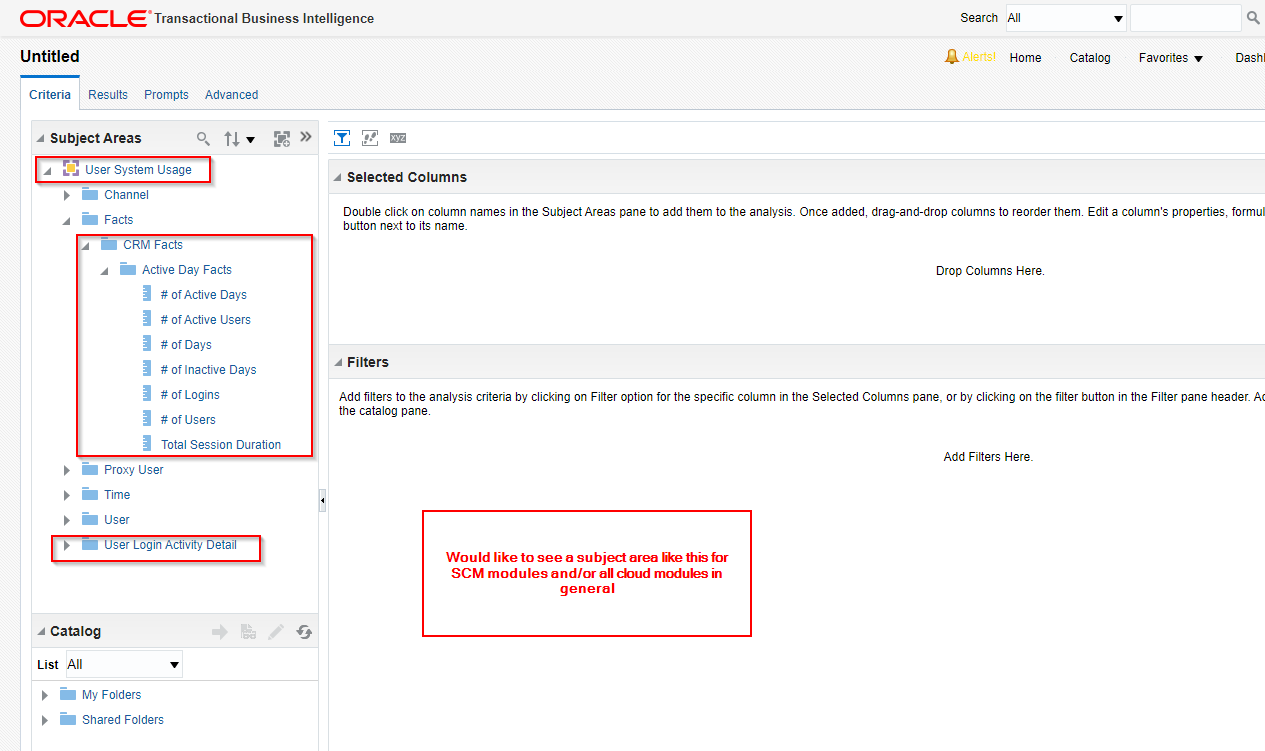Image resolution: width=1265 pixels, height=751 pixels.
Task: Expand Shared Folders in Catalog
Action: pos(45,720)
